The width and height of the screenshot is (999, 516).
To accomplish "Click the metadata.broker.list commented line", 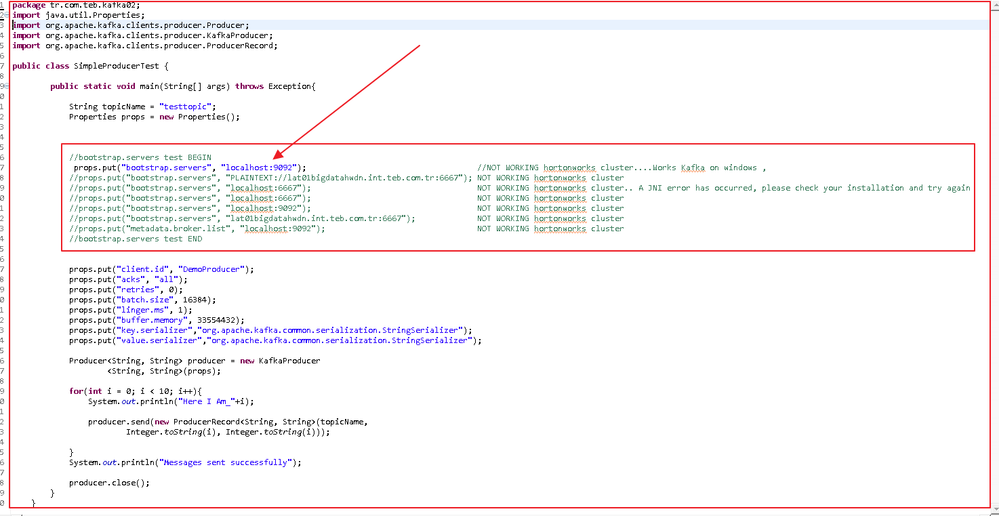I will pyautogui.click(x=197, y=229).
